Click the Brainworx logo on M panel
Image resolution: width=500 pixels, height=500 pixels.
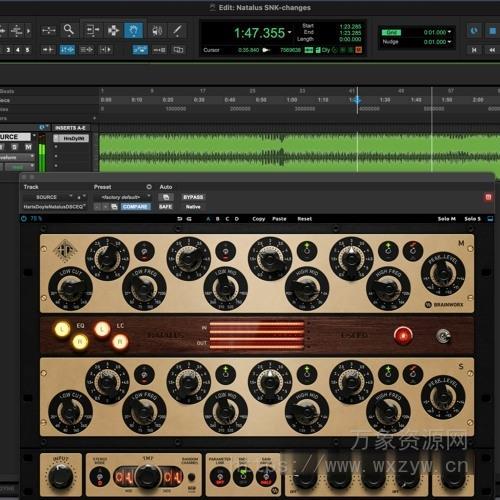[x=444, y=304]
